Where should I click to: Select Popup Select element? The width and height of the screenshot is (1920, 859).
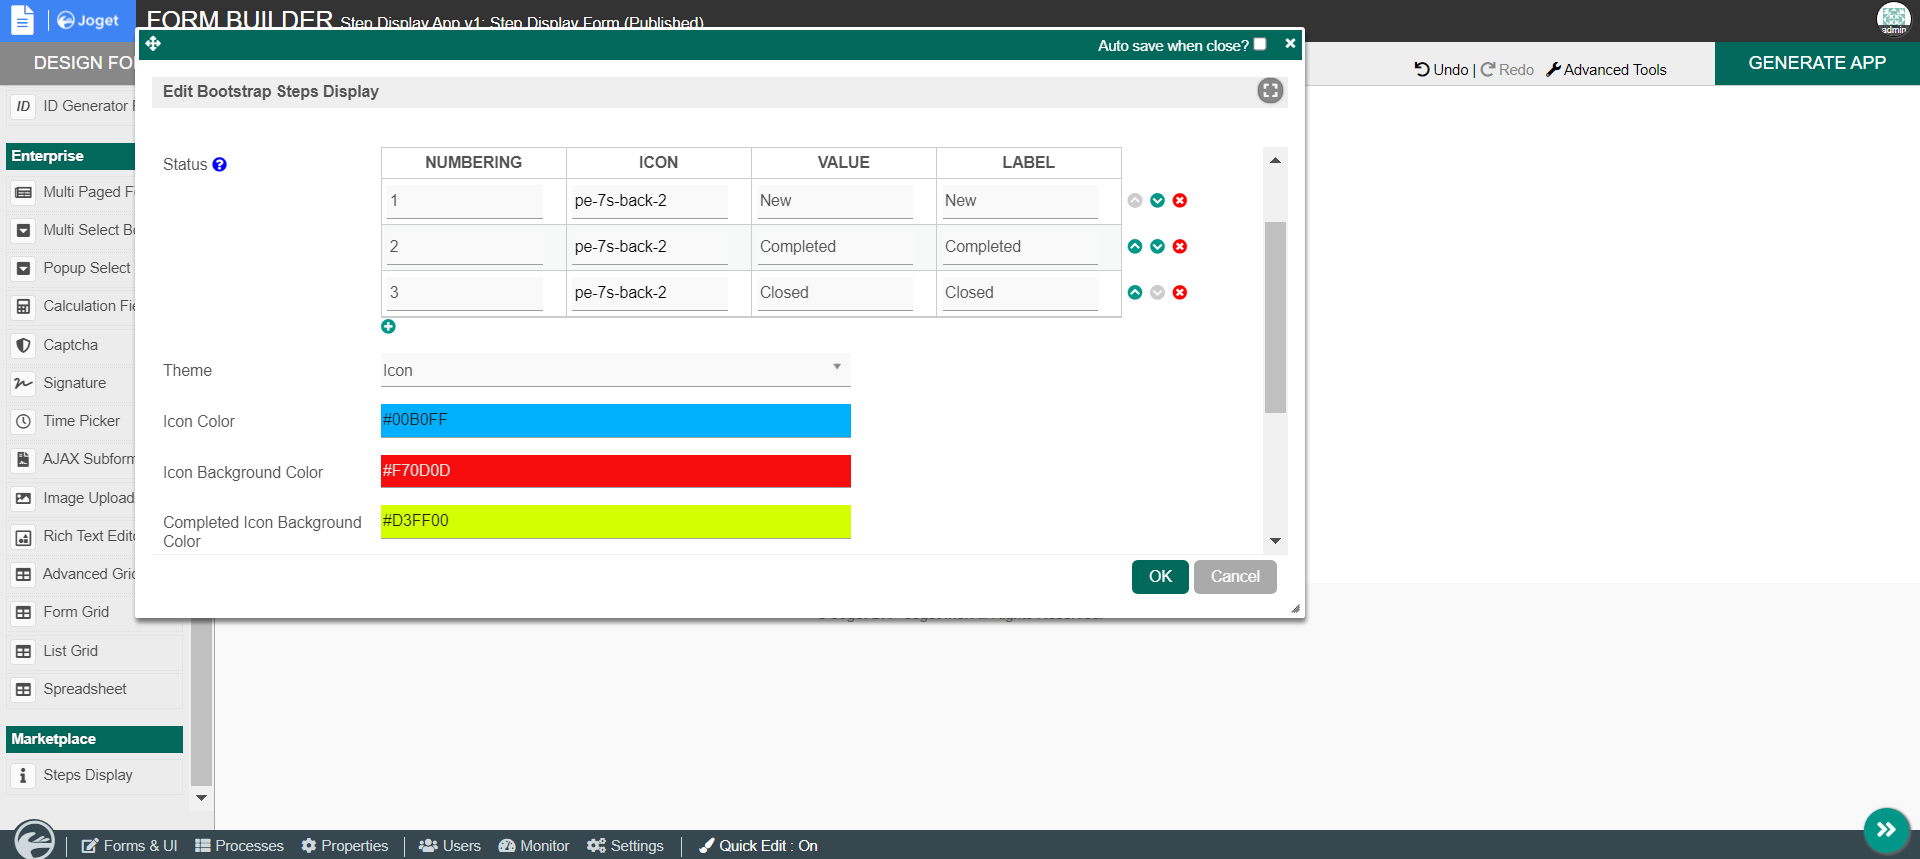pos(72,268)
